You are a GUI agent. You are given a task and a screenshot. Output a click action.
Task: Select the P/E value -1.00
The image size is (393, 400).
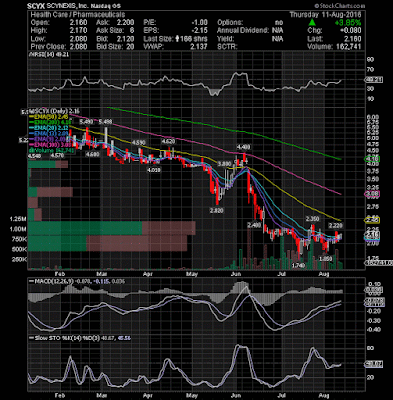coord(199,23)
